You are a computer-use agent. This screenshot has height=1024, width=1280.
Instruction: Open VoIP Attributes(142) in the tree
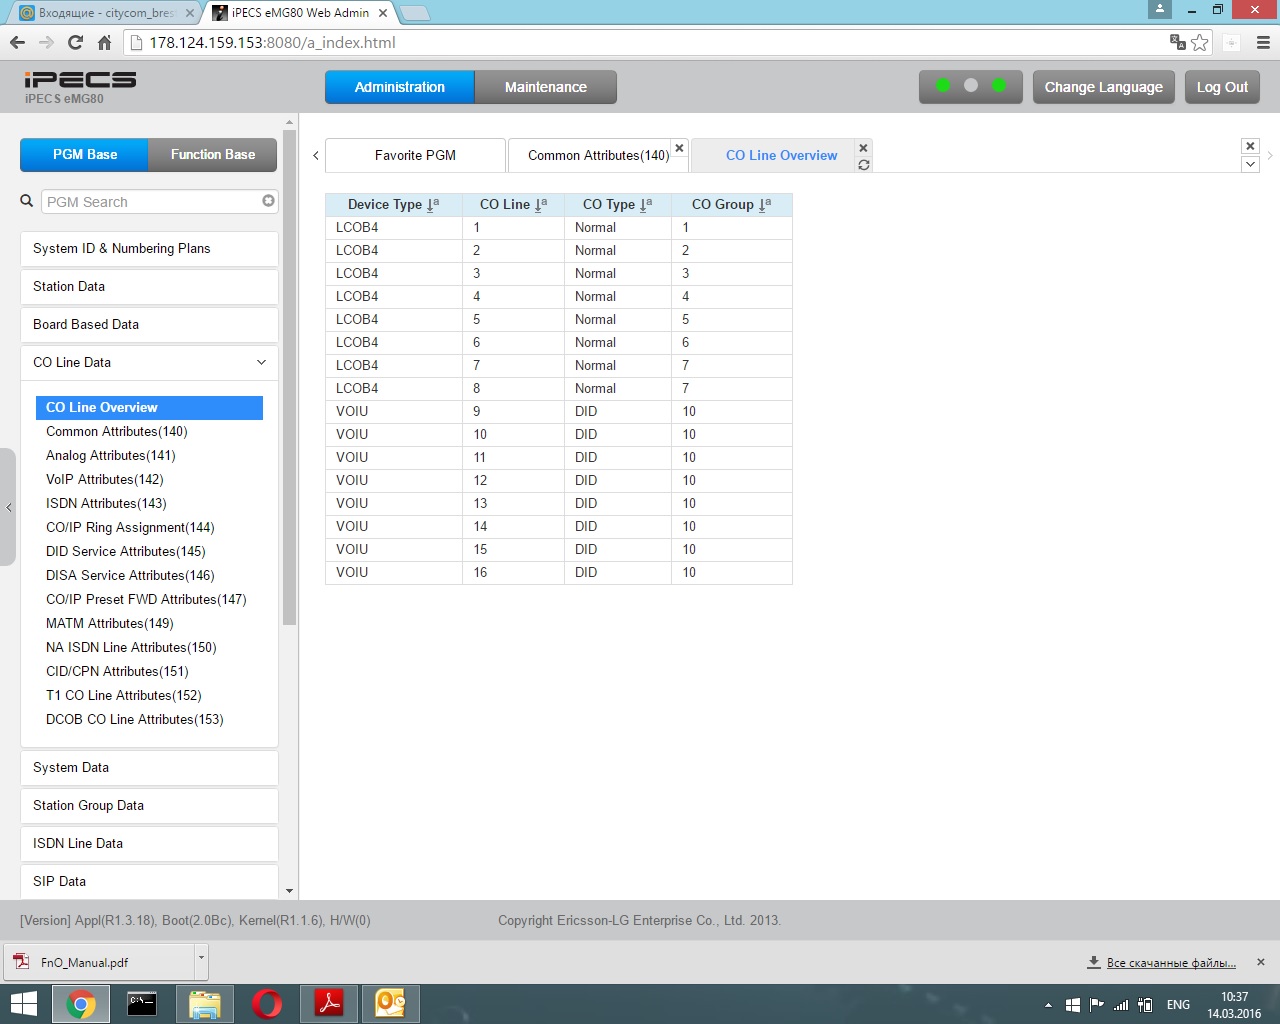point(104,480)
